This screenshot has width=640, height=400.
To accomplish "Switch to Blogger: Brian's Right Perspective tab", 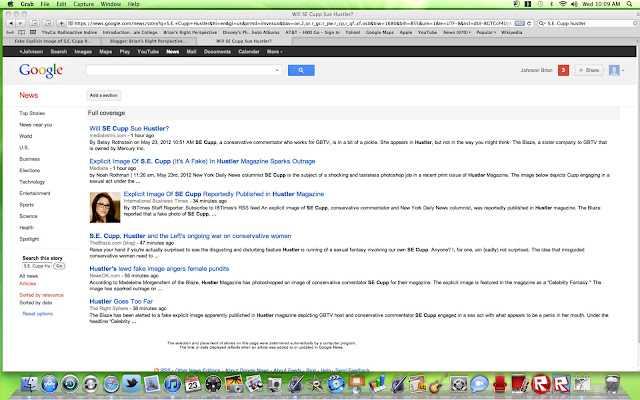I will tap(148, 41).
